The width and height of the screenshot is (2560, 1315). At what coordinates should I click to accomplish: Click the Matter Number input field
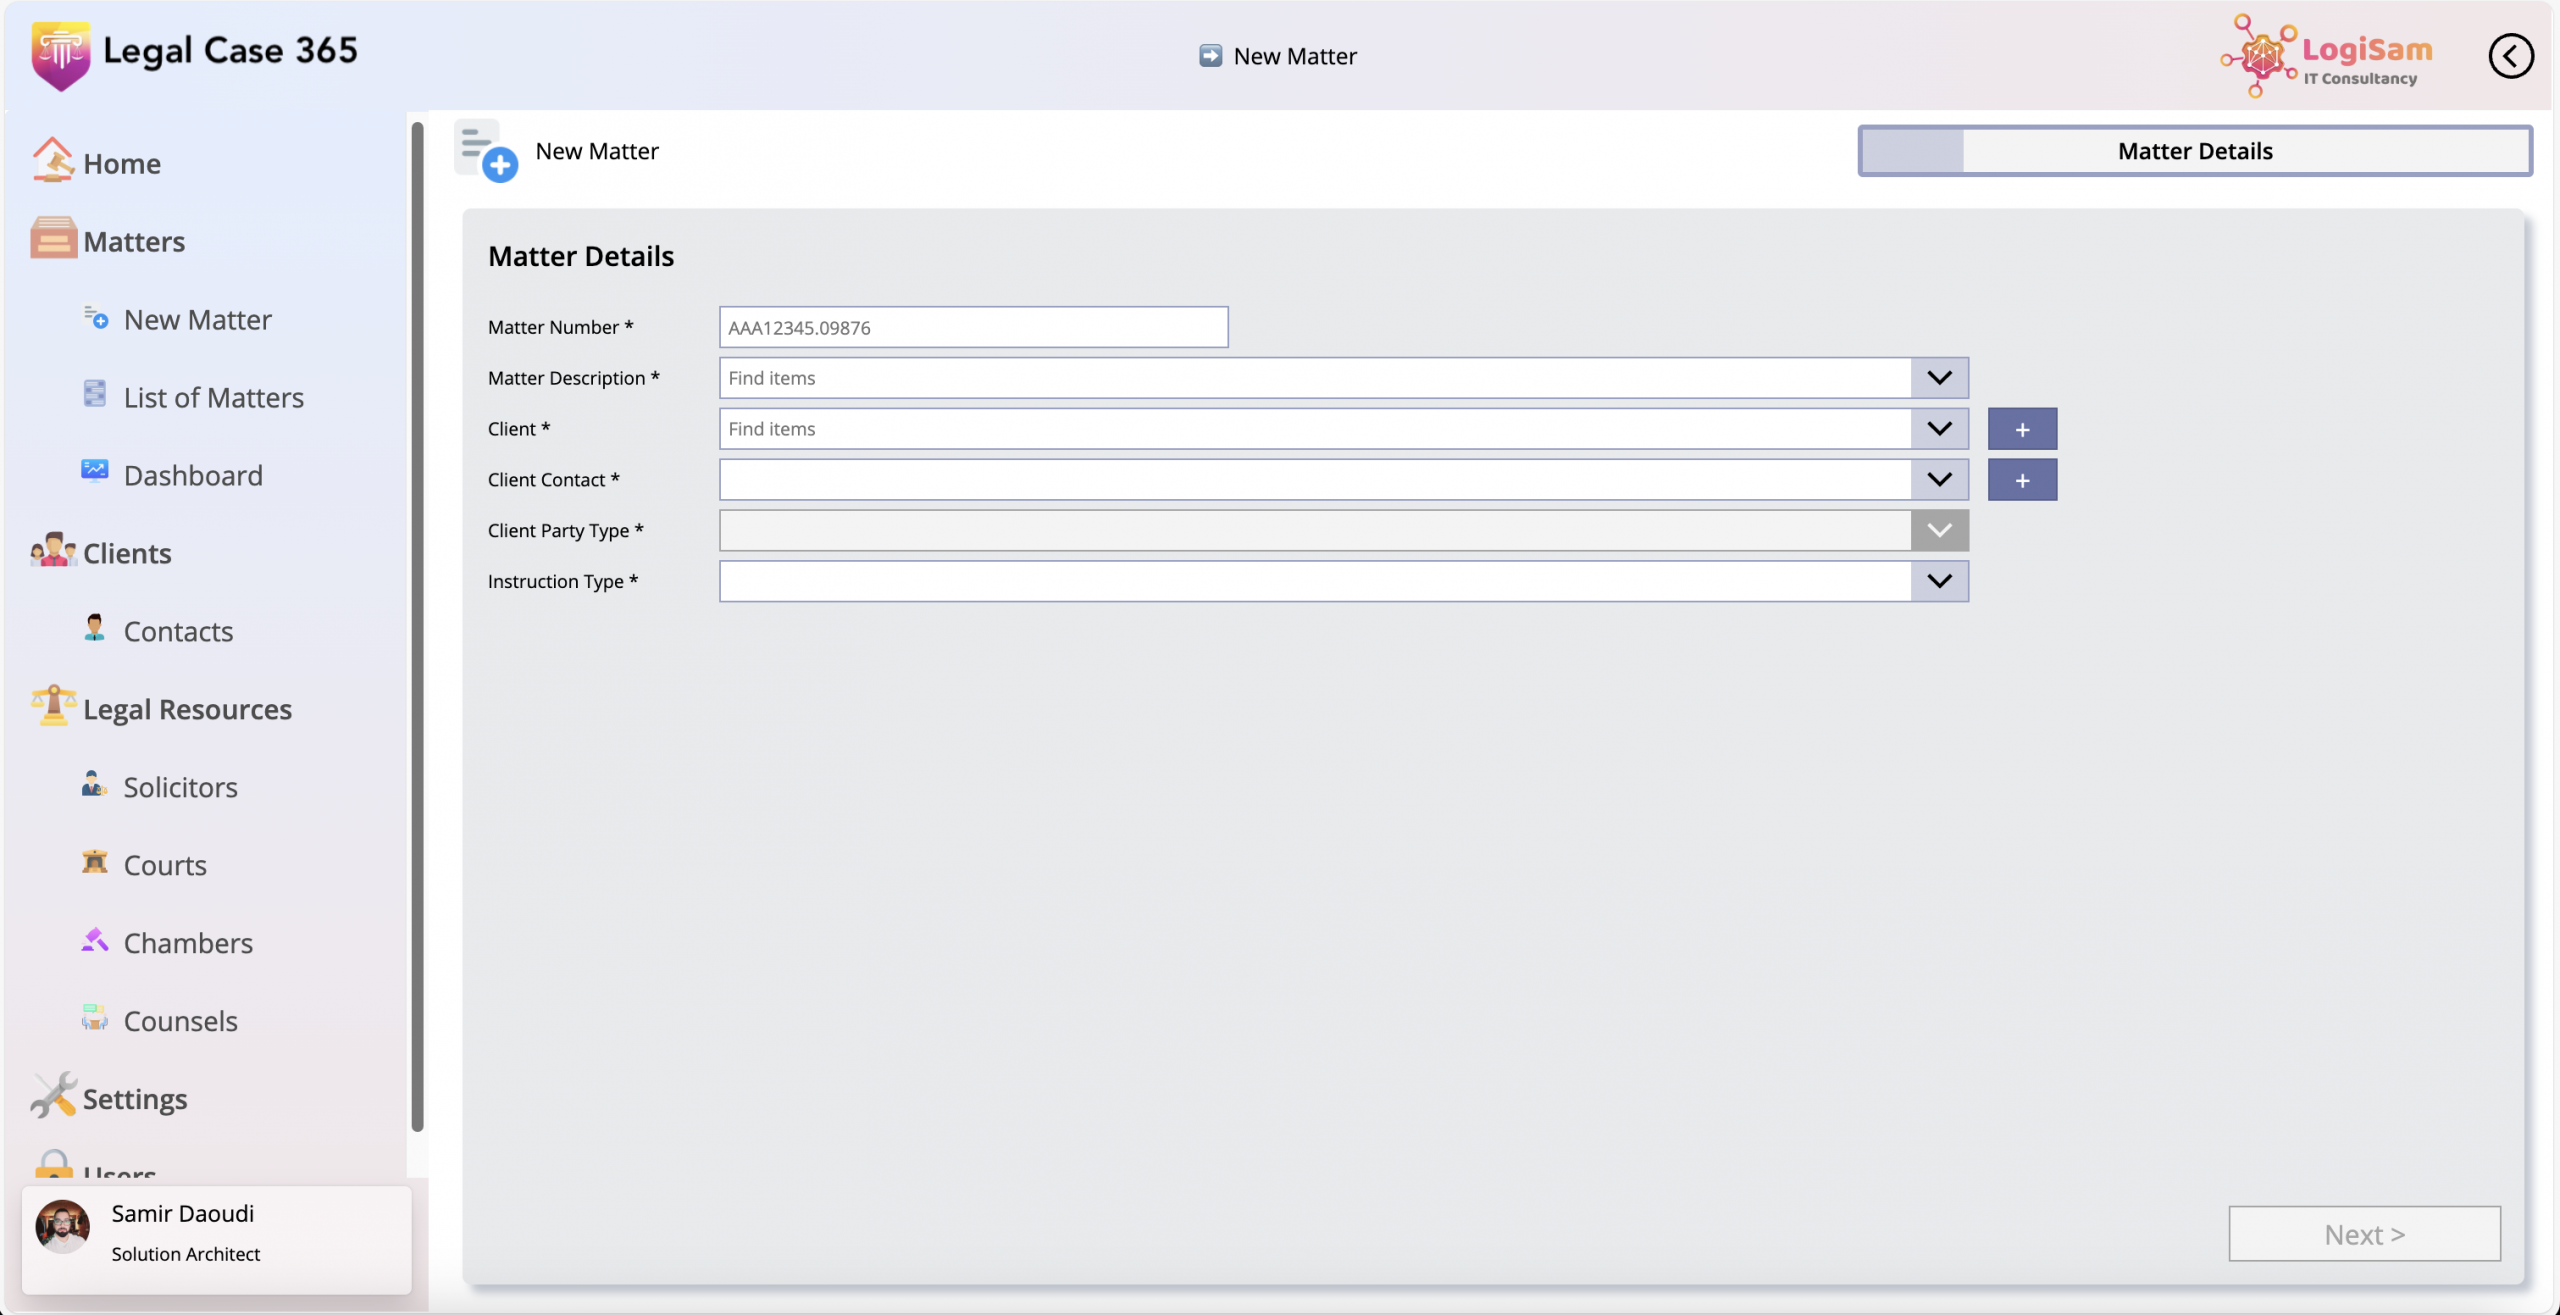[973, 328]
